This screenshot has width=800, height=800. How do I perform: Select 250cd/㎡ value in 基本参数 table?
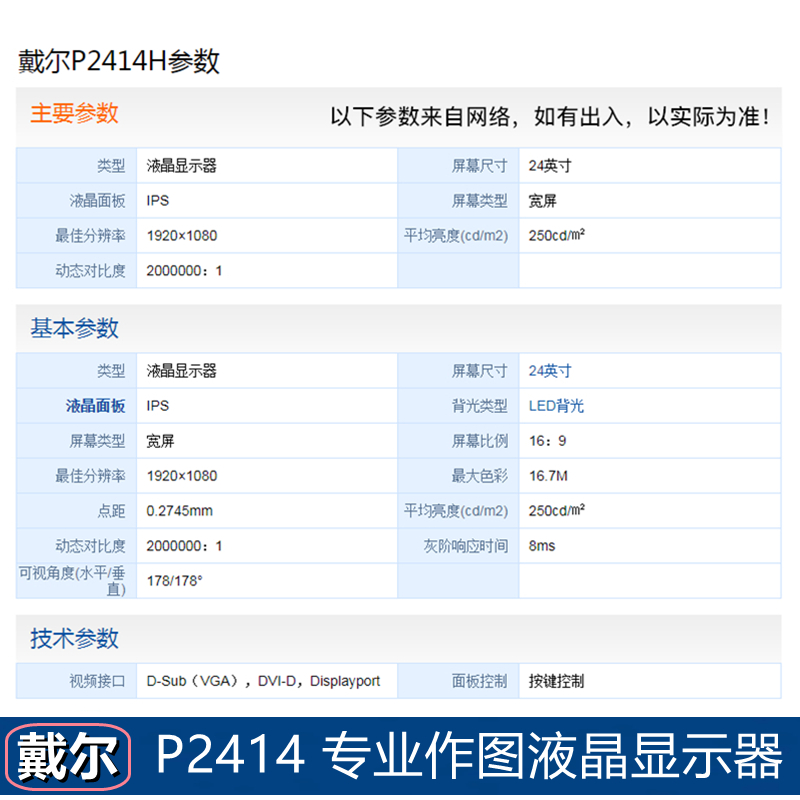[557, 510]
